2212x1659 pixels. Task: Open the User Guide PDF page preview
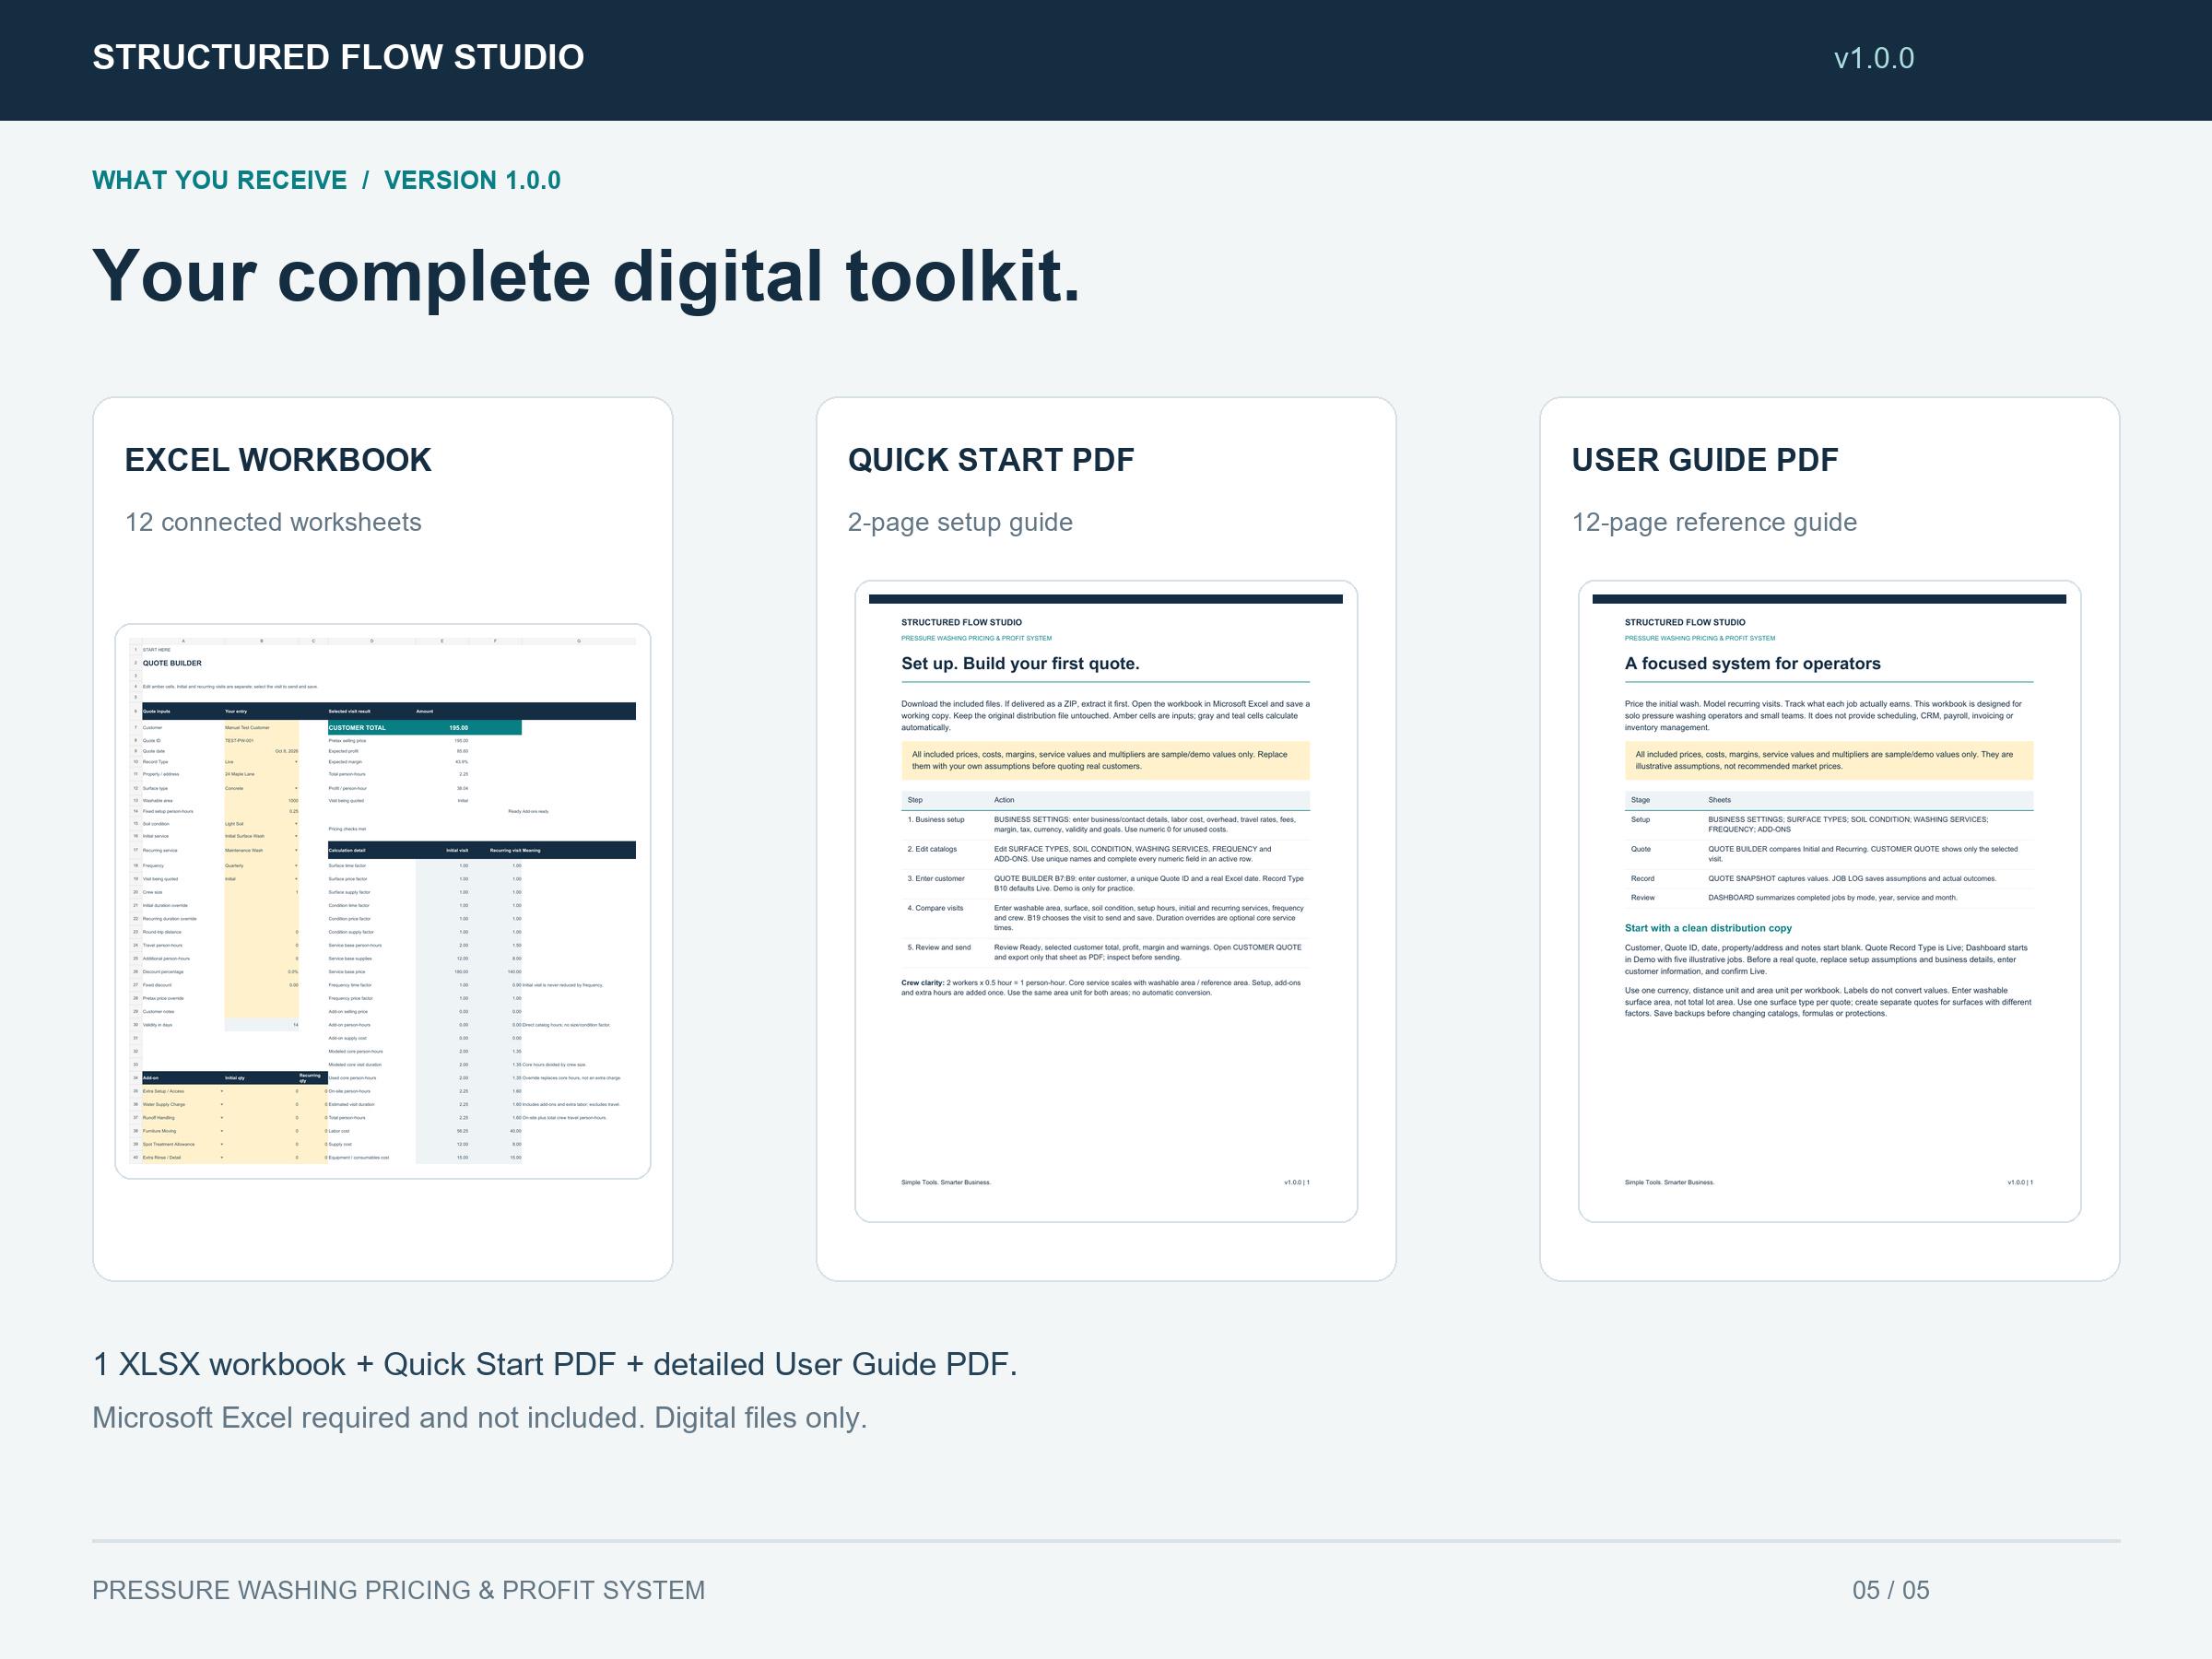point(1829,901)
